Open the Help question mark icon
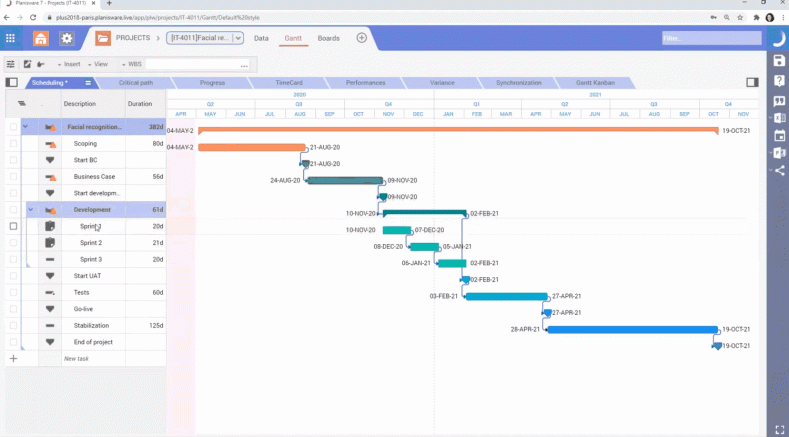This screenshot has width=789, height=437. coord(779,81)
